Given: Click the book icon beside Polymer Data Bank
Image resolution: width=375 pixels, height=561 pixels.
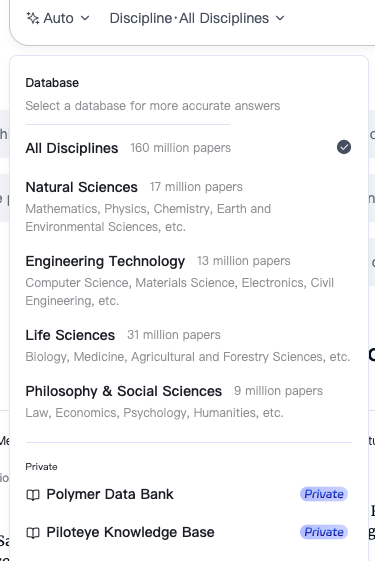Looking at the screenshot, I should coord(33,495).
